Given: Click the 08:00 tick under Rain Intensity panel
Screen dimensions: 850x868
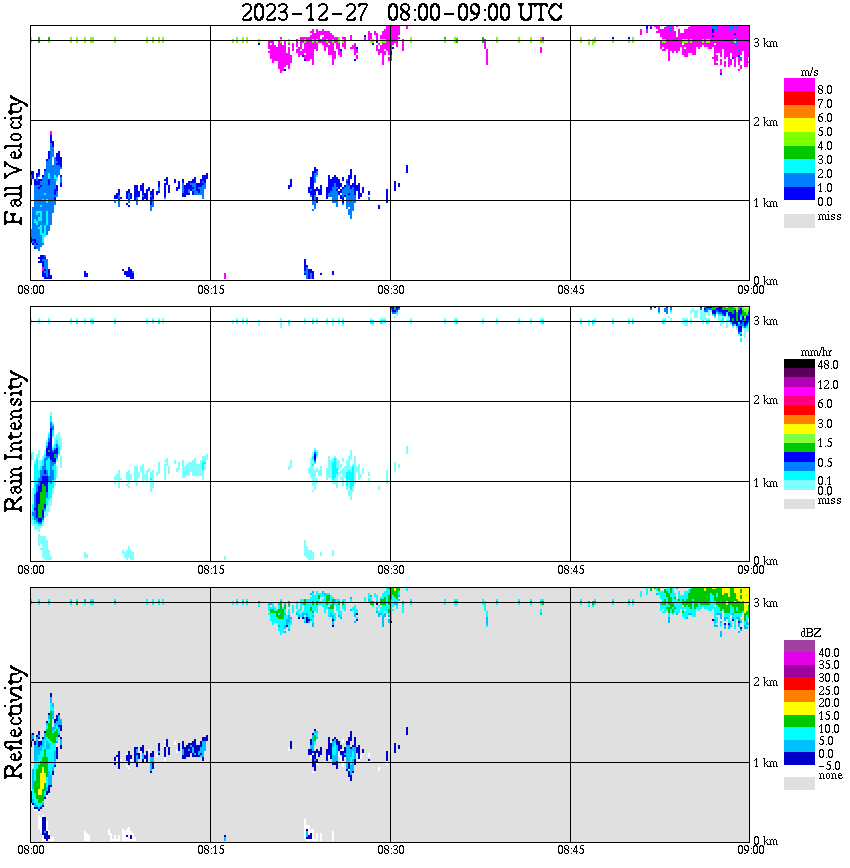Looking at the screenshot, I should [x=30, y=571].
